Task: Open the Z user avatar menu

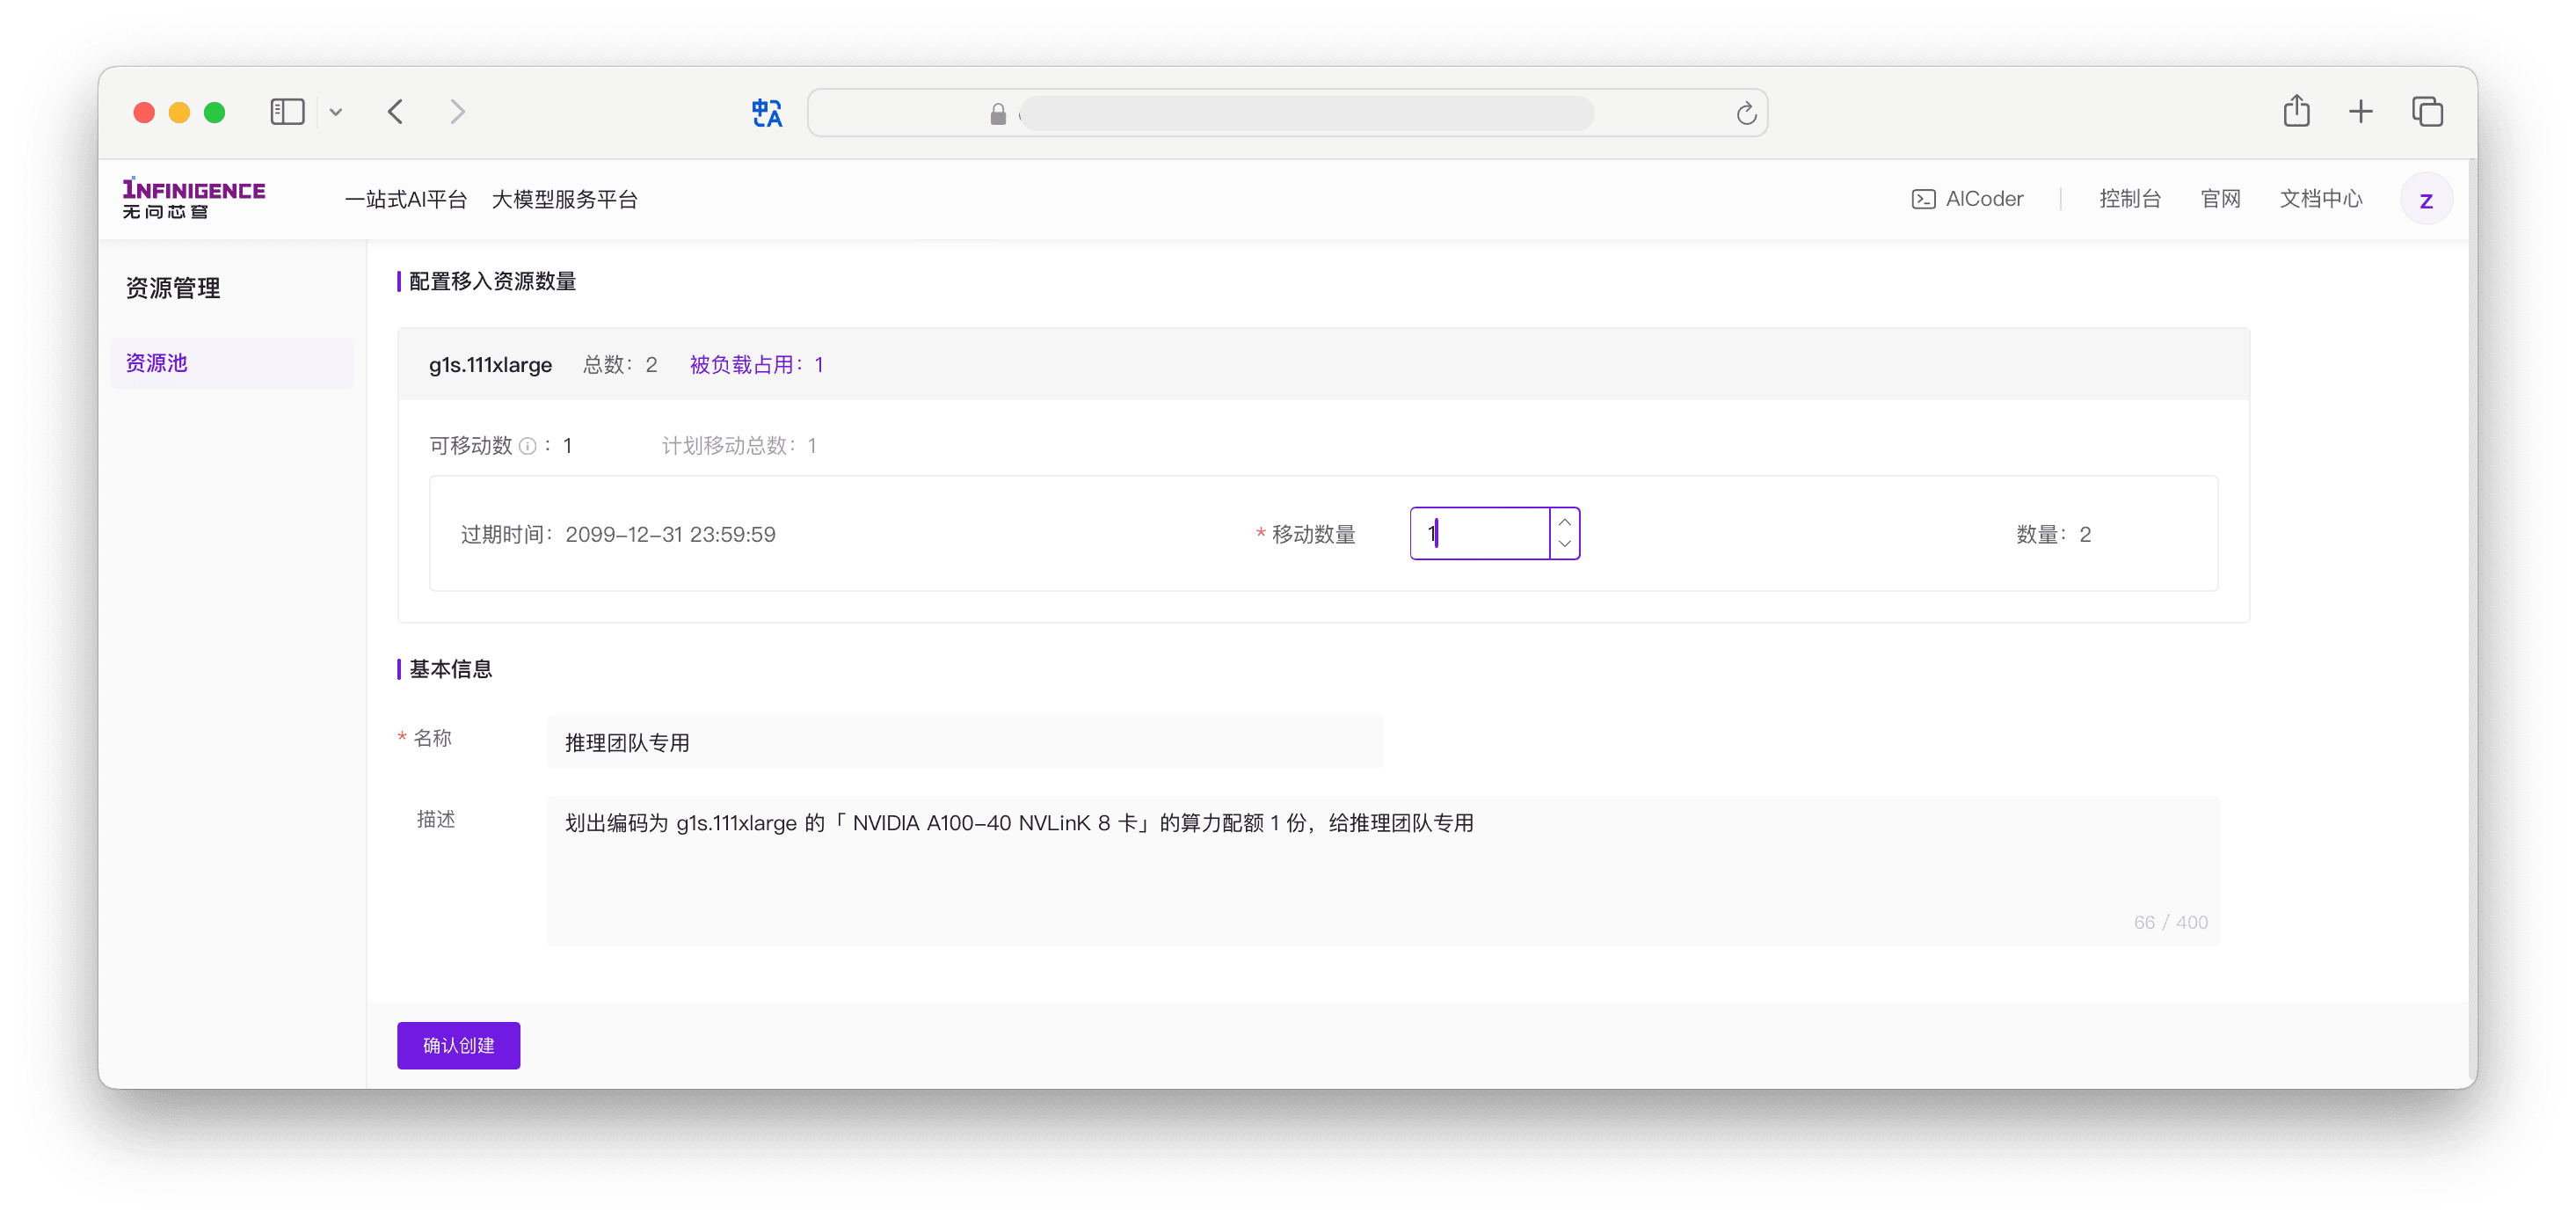Action: pyautogui.click(x=2426, y=200)
